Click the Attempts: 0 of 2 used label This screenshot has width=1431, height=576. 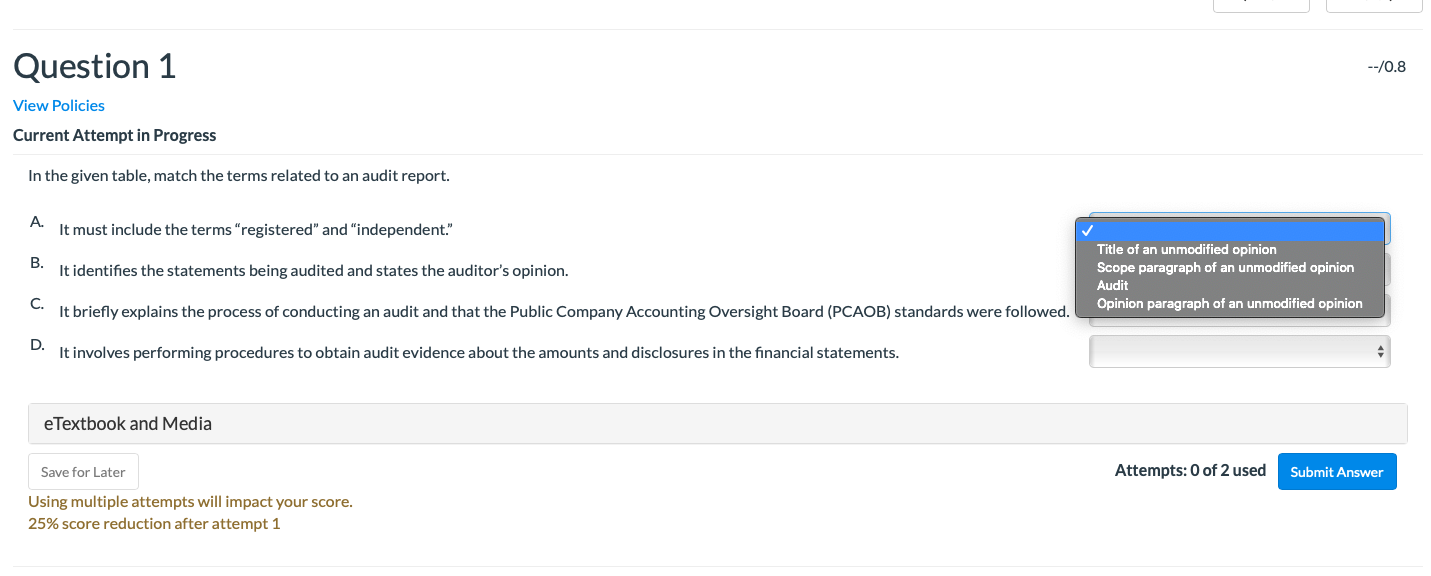tap(1190, 469)
